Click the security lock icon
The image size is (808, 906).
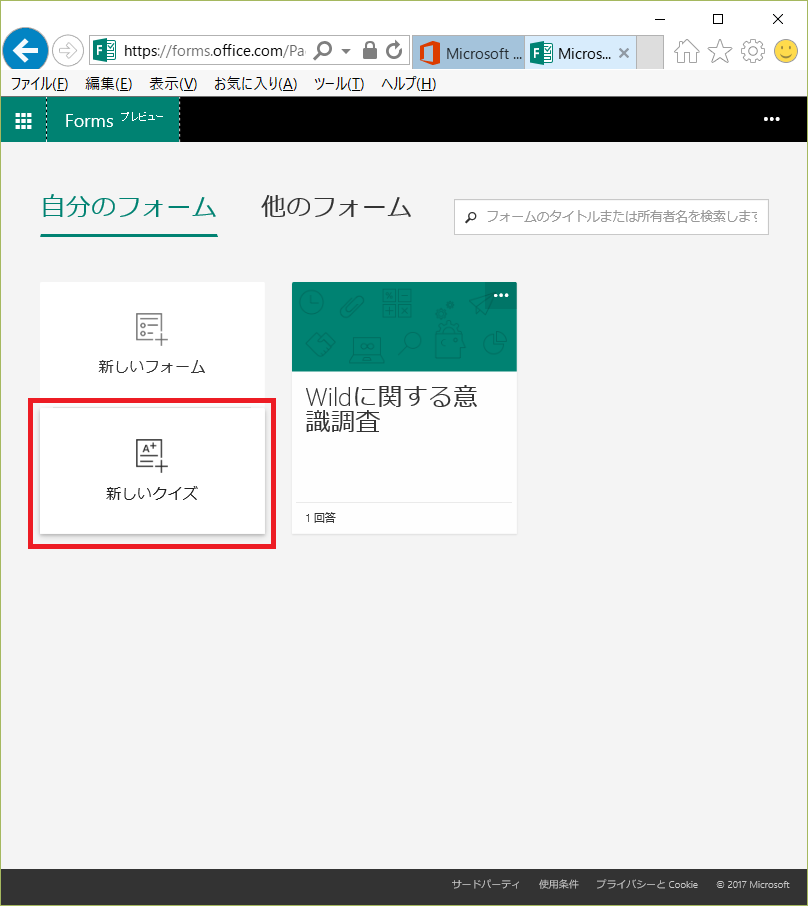pos(370,50)
